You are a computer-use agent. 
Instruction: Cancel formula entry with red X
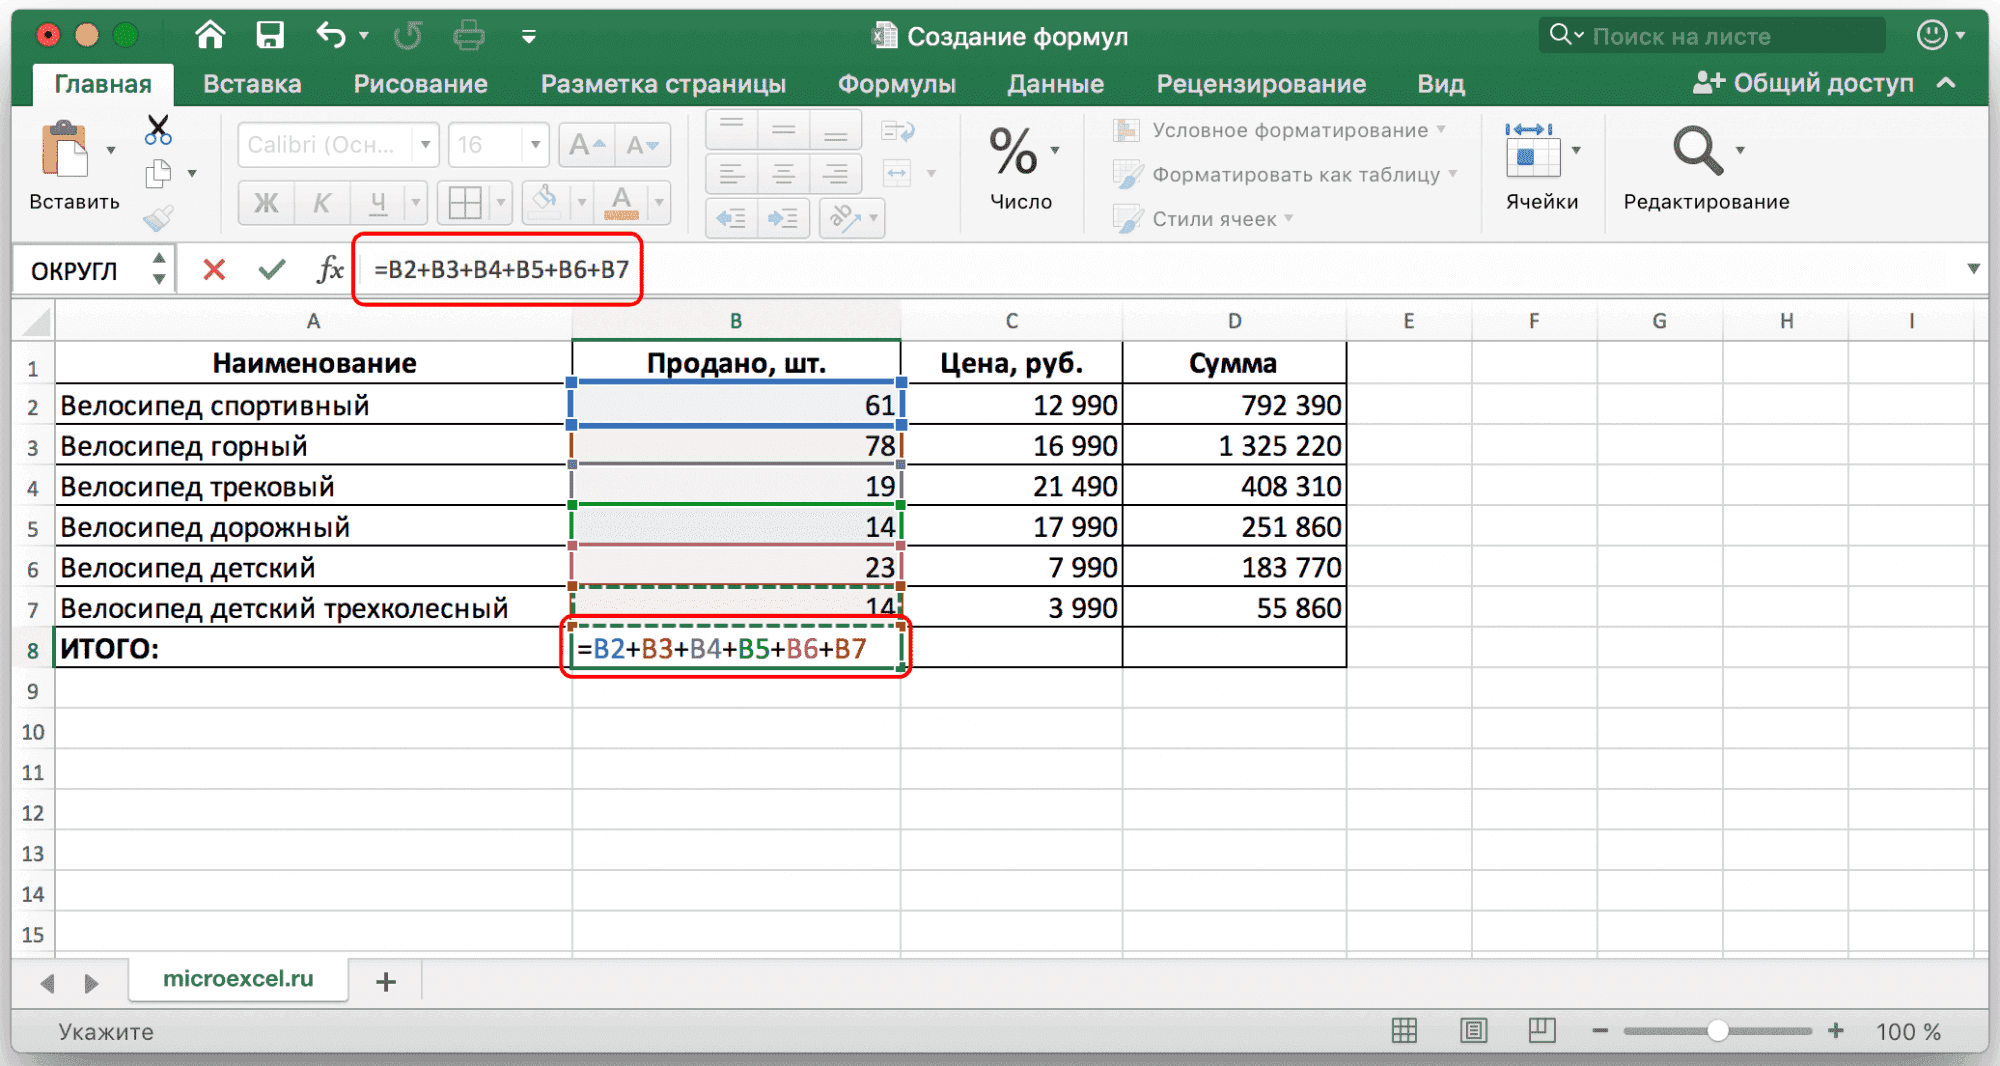click(x=214, y=269)
